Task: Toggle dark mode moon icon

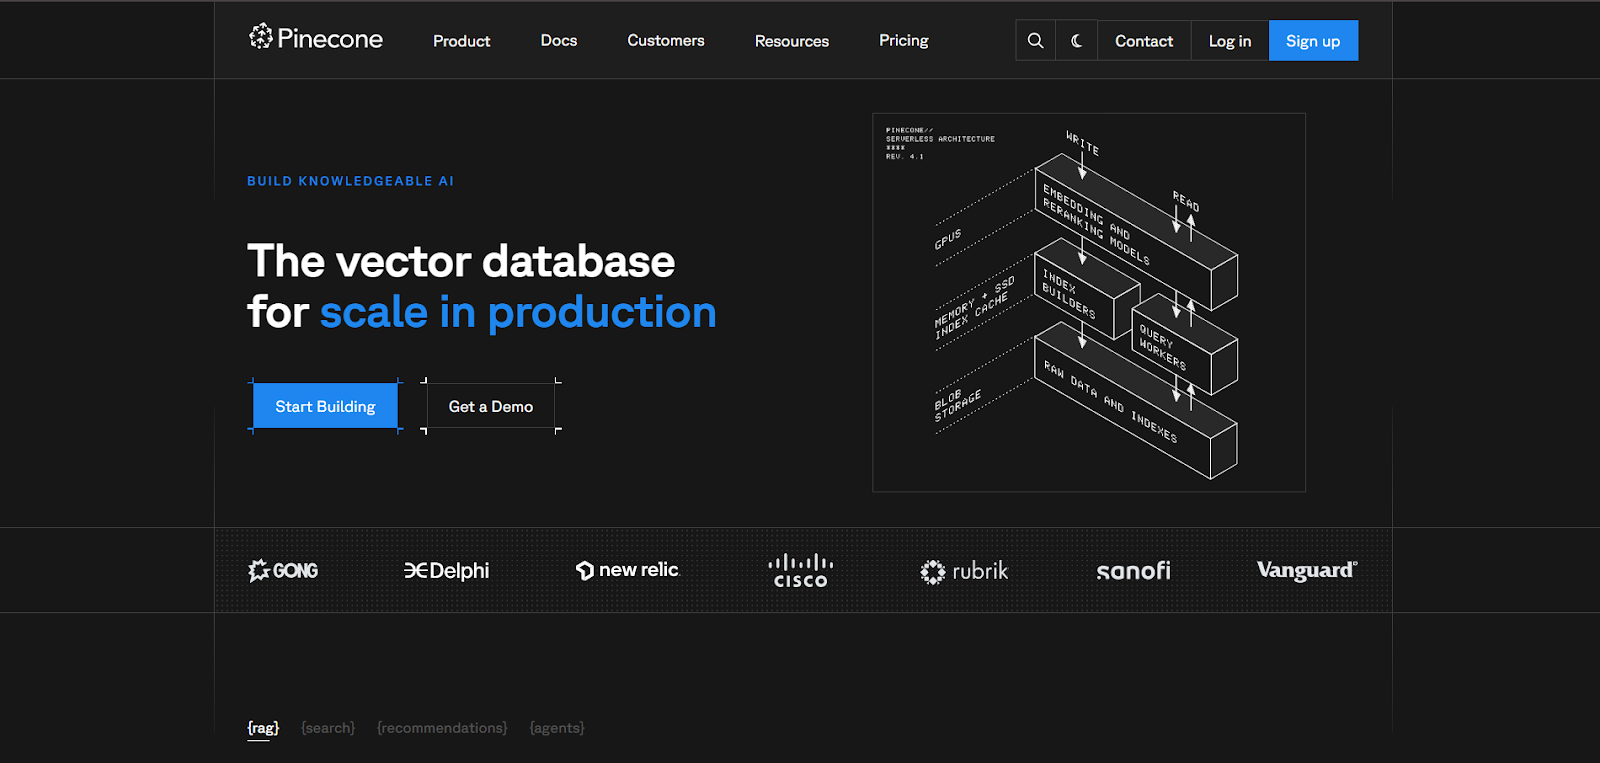Action: [x=1077, y=41]
